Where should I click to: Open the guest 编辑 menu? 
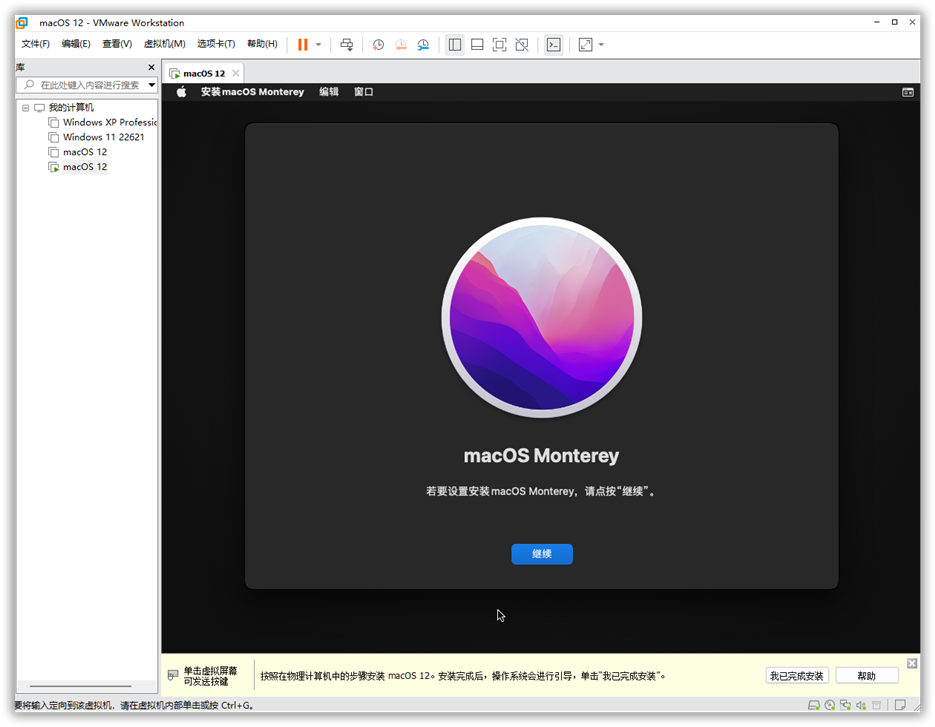[x=329, y=92]
